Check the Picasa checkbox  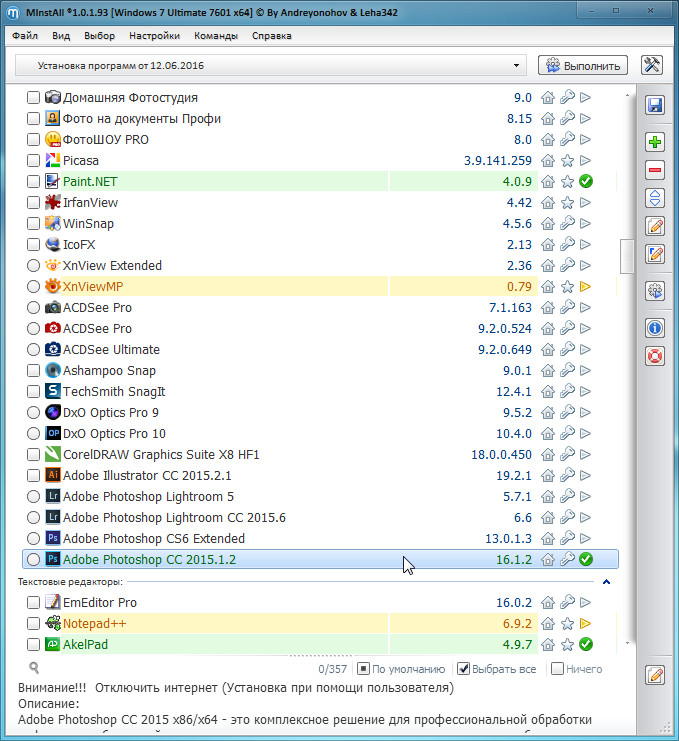33,161
